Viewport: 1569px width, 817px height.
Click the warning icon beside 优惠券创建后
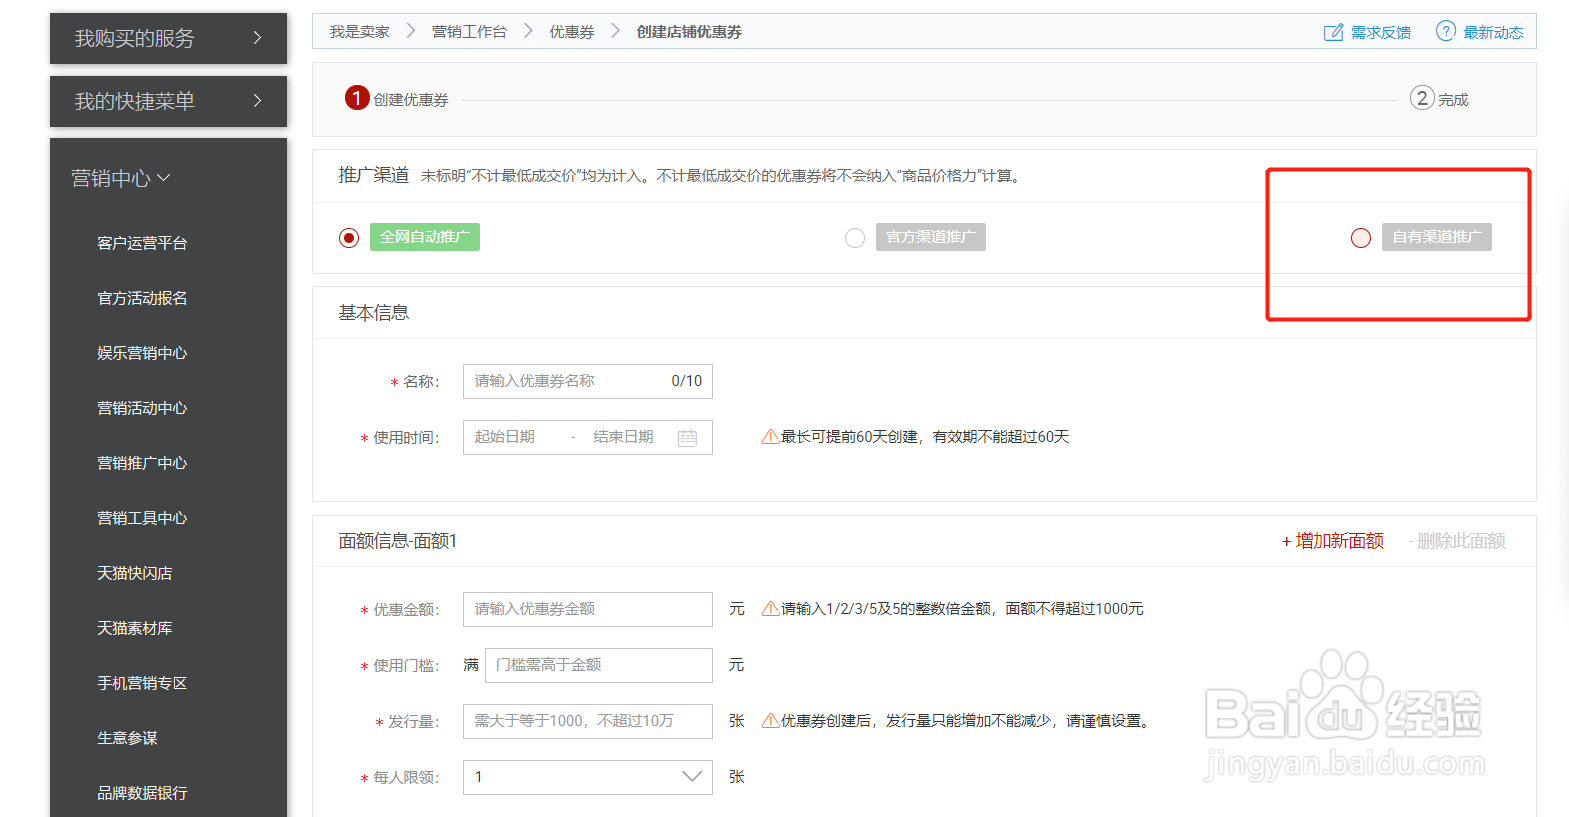click(x=770, y=721)
